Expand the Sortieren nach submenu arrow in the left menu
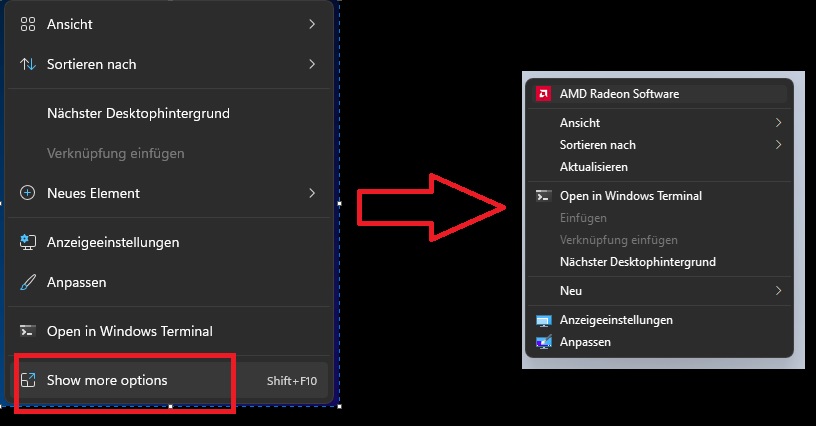Screen dimensions: 816x427 point(312,64)
